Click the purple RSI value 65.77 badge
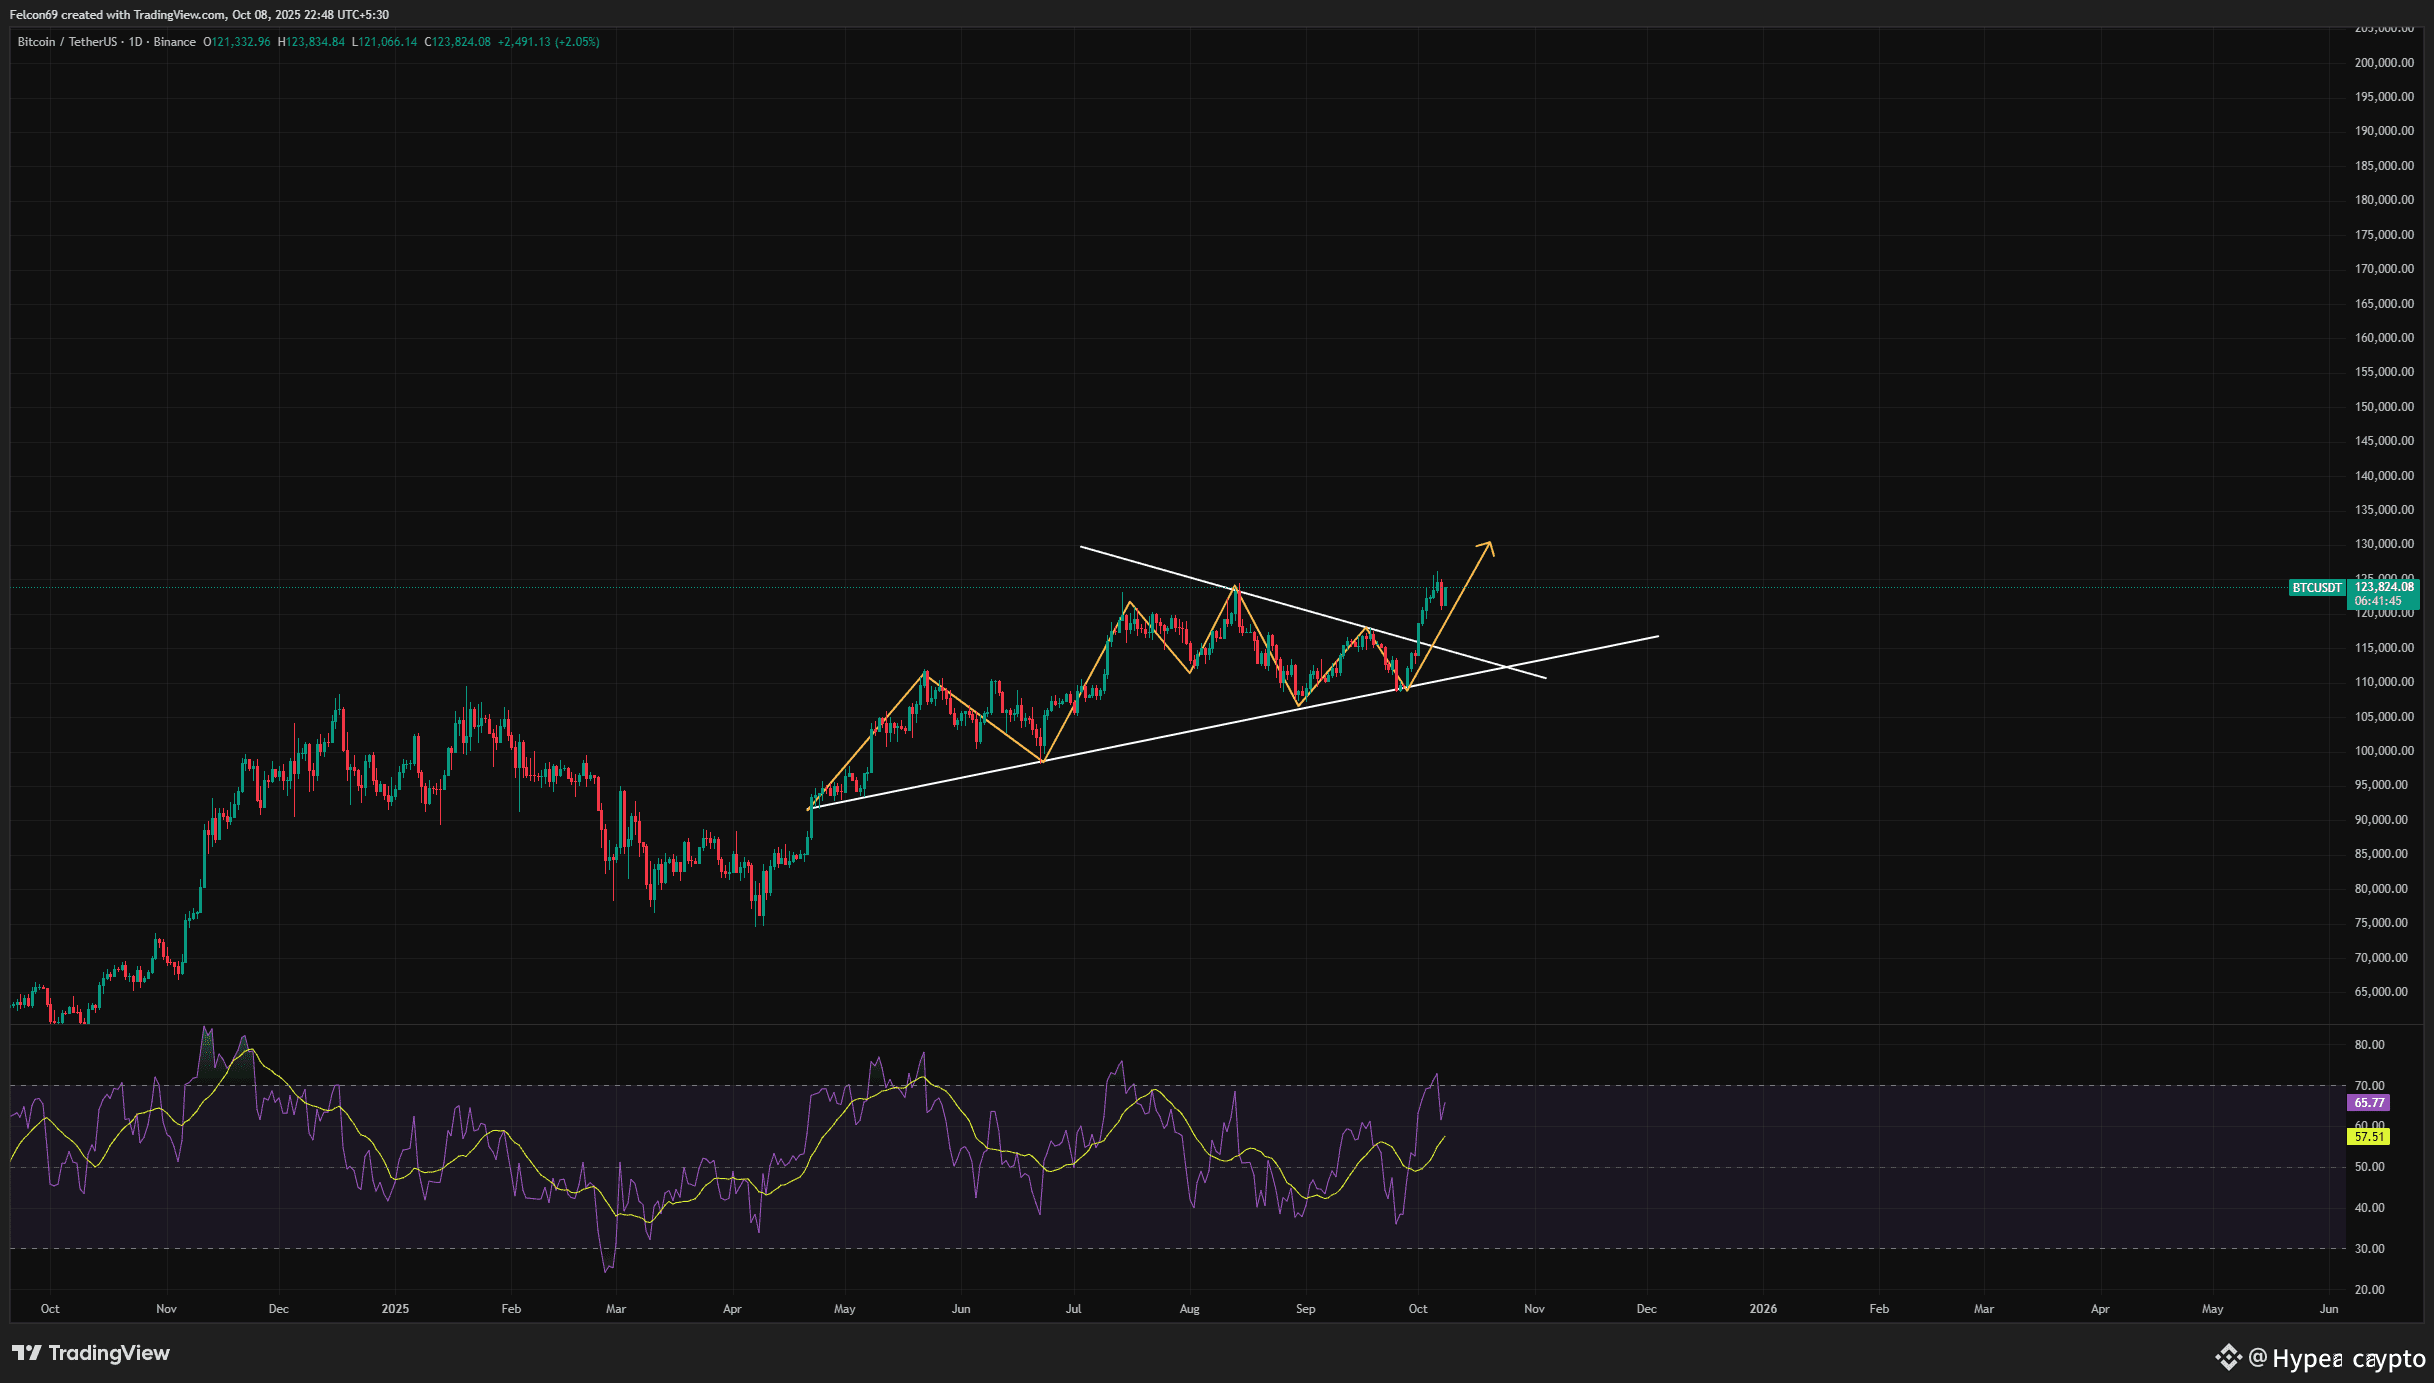Image resolution: width=2434 pixels, height=1383 pixels. tap(2368, 1103)
